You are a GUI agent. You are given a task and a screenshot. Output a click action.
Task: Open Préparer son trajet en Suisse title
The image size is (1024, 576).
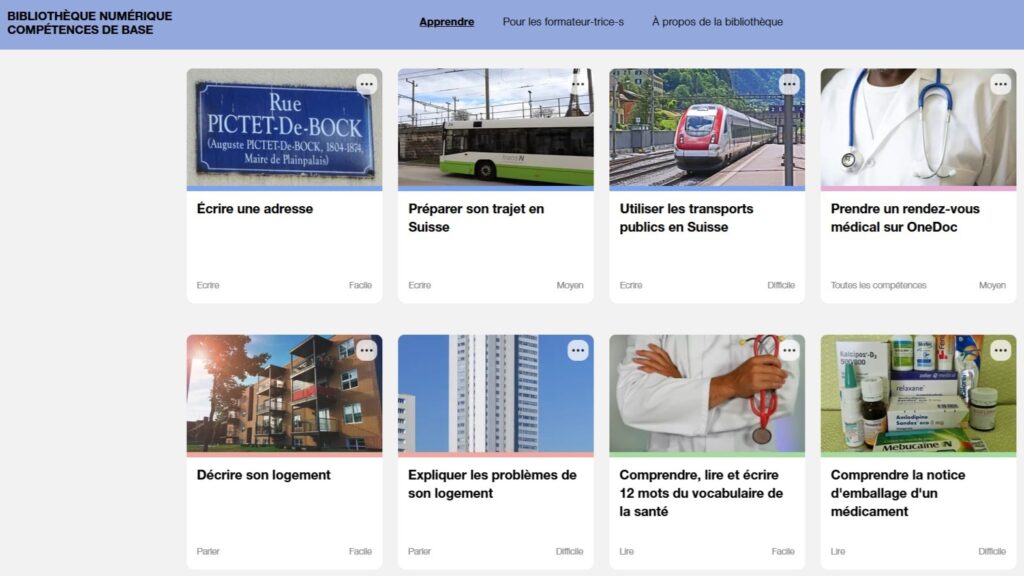pos(476,218)
